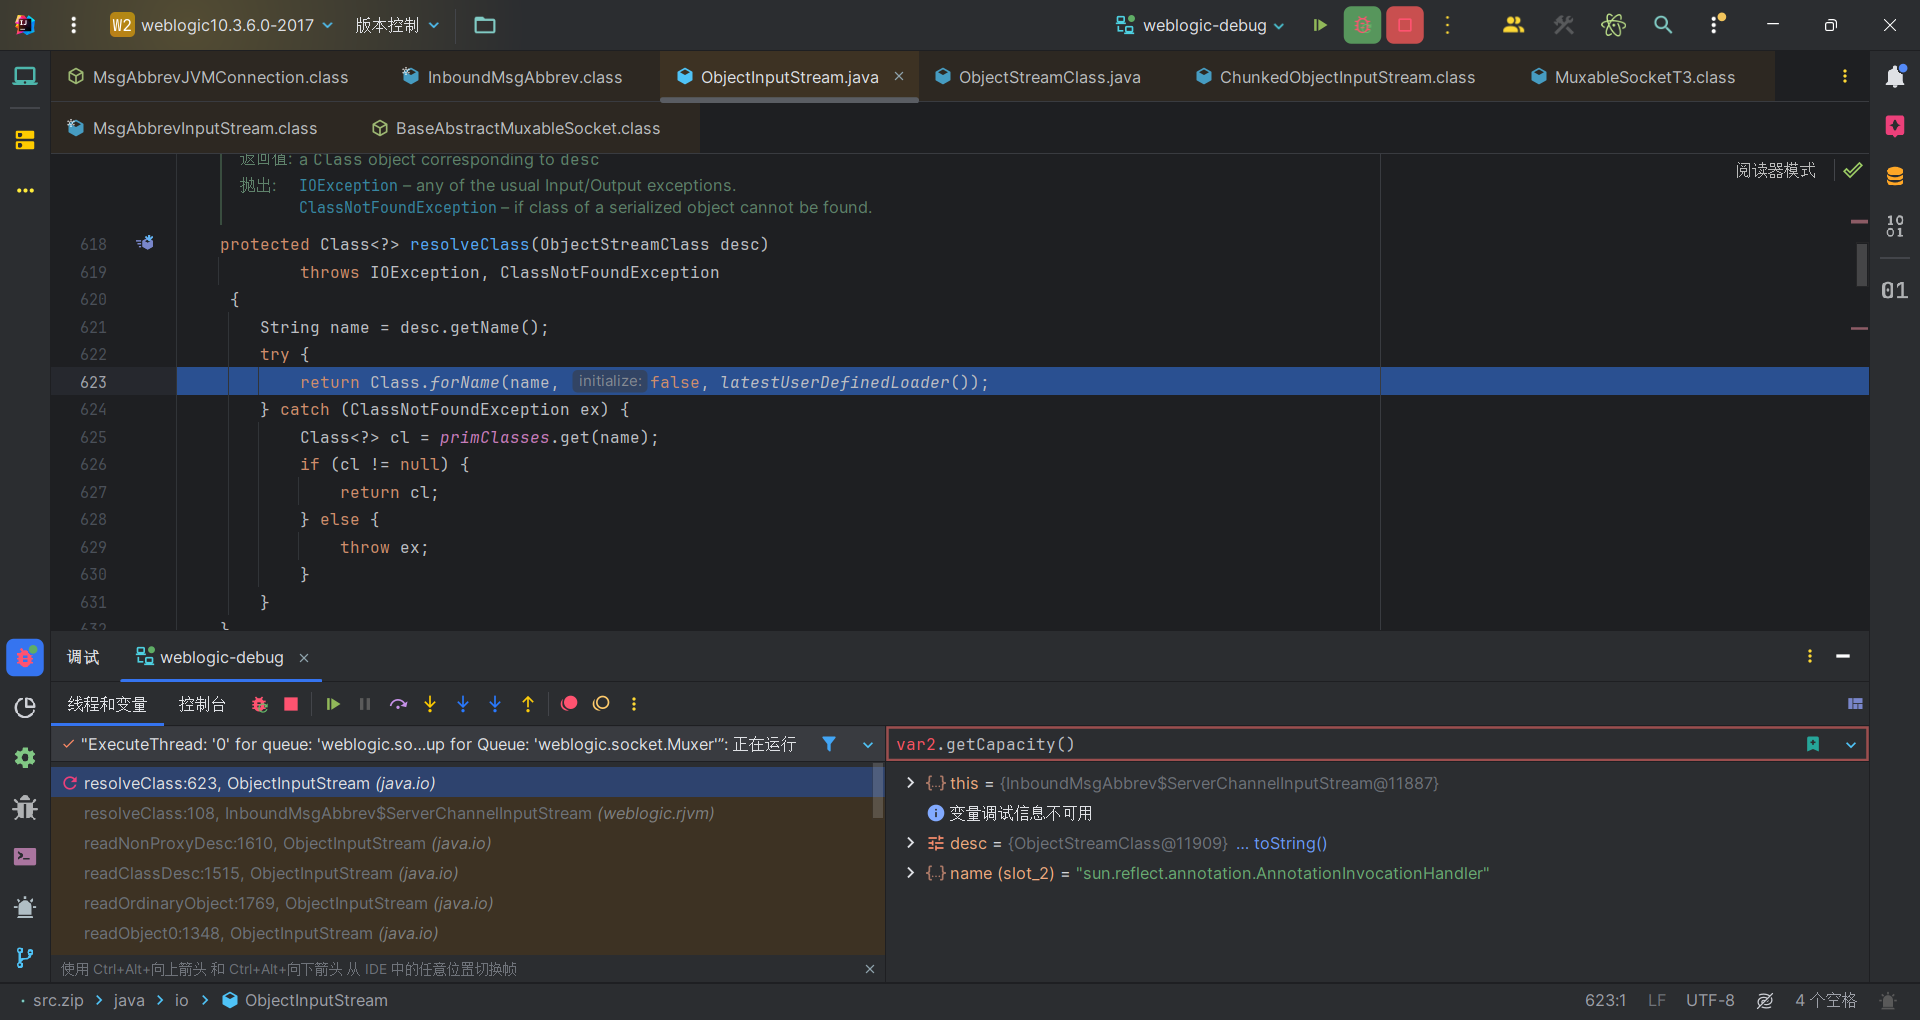Image resolution: width=1920 pixels, height=1020 pixels.
Task: Change UTF-8 file encoding in status bar
Action: [1710, 1000]
